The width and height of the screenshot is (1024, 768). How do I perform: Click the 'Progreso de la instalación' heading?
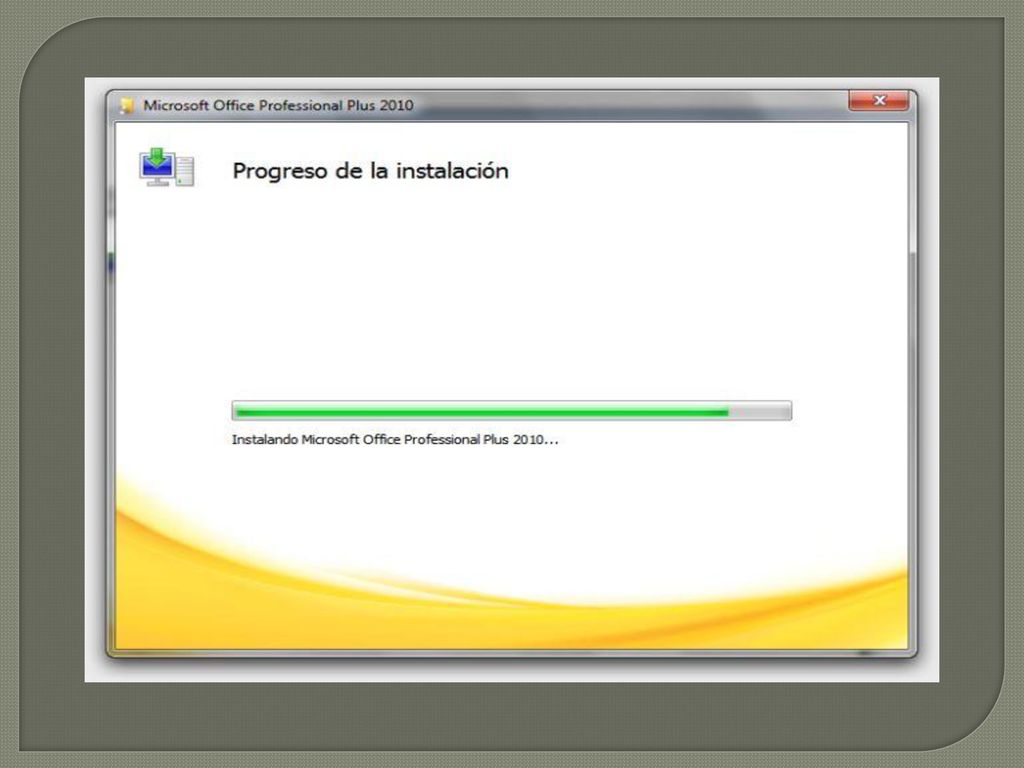coord(370,171)
